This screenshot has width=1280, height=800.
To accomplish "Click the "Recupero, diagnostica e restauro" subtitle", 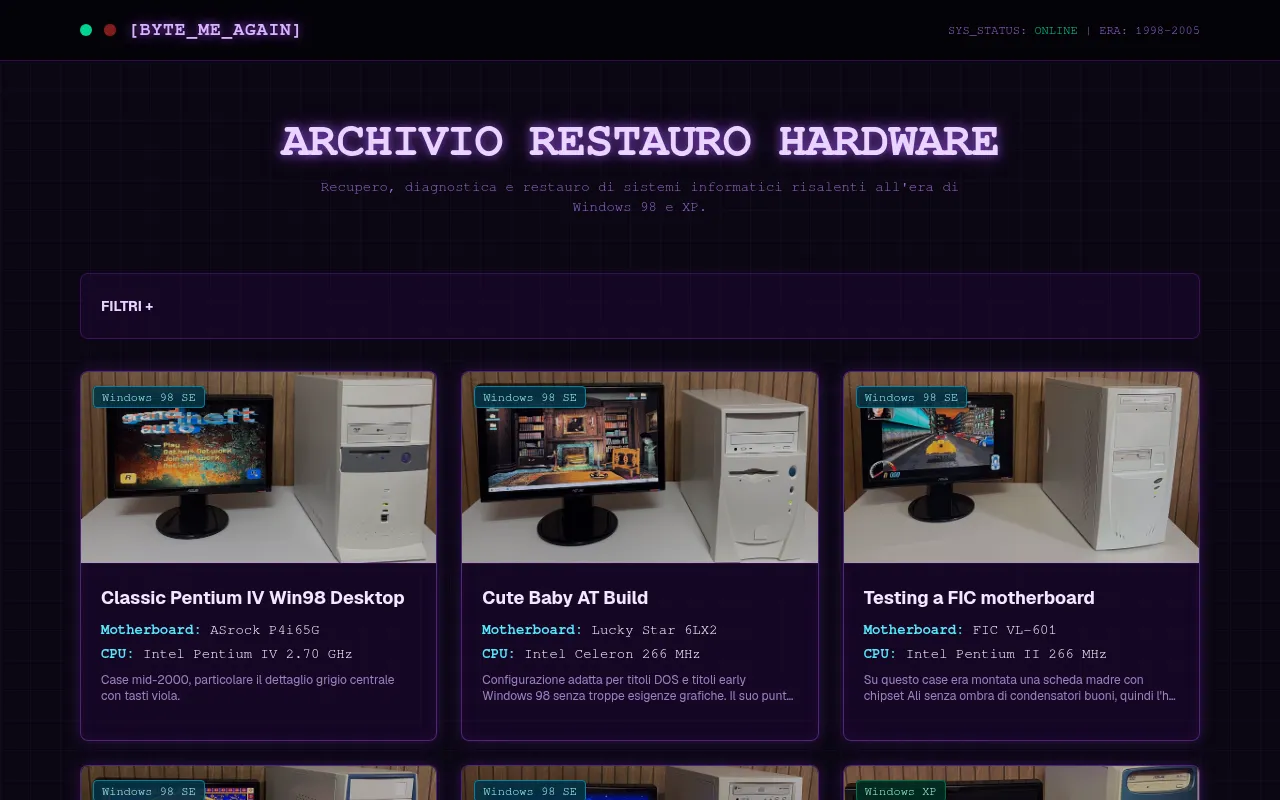I will pyautogui.click(x=640, y=197).
